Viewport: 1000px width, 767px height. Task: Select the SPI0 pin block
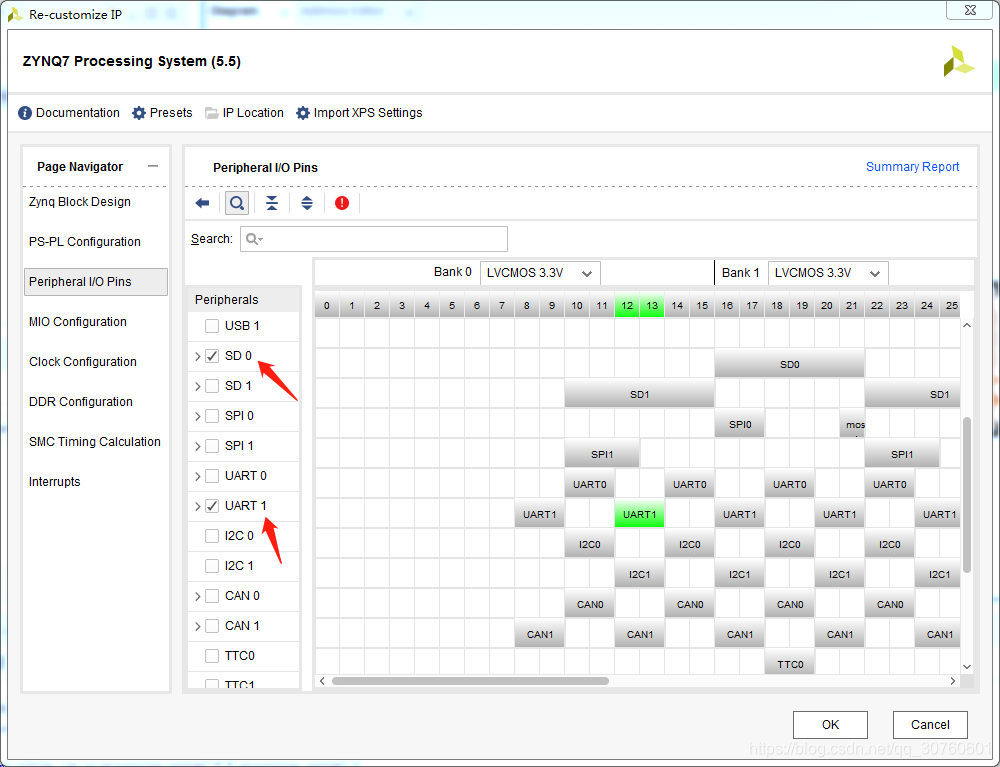pyautogui.click(x=740, y=424)
